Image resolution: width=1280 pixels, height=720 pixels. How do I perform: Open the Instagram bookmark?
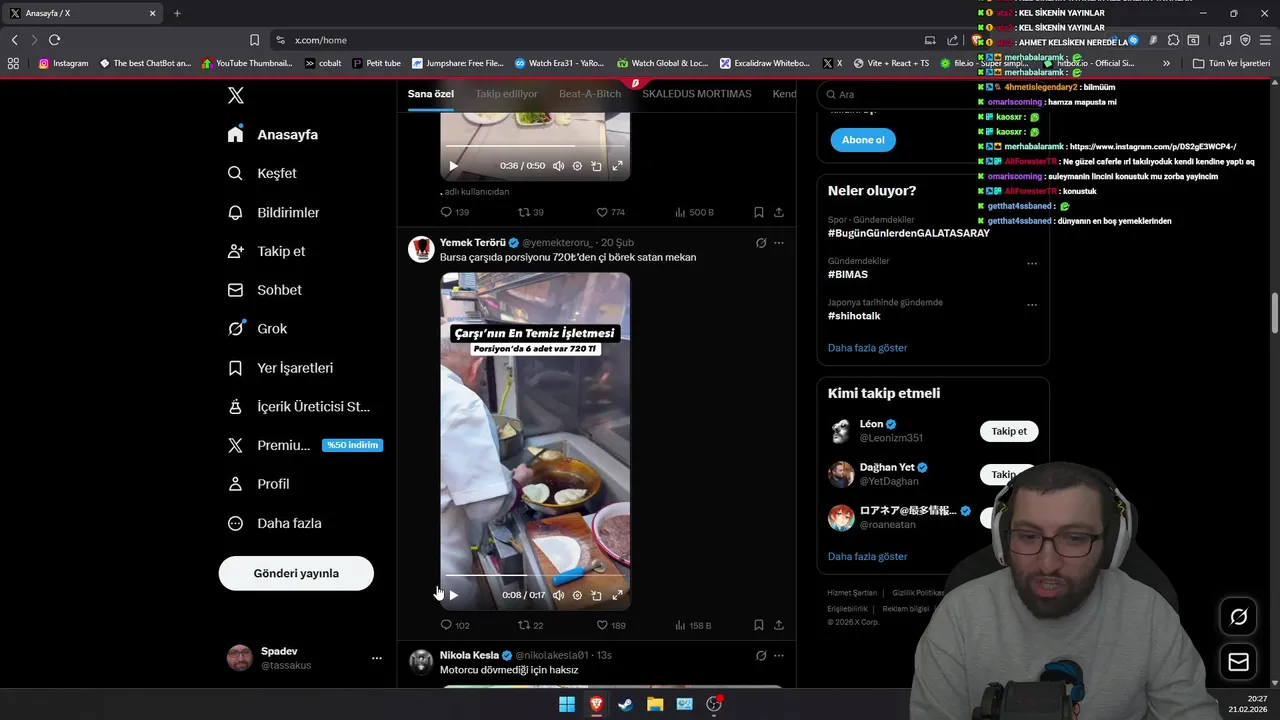(63, 63)
